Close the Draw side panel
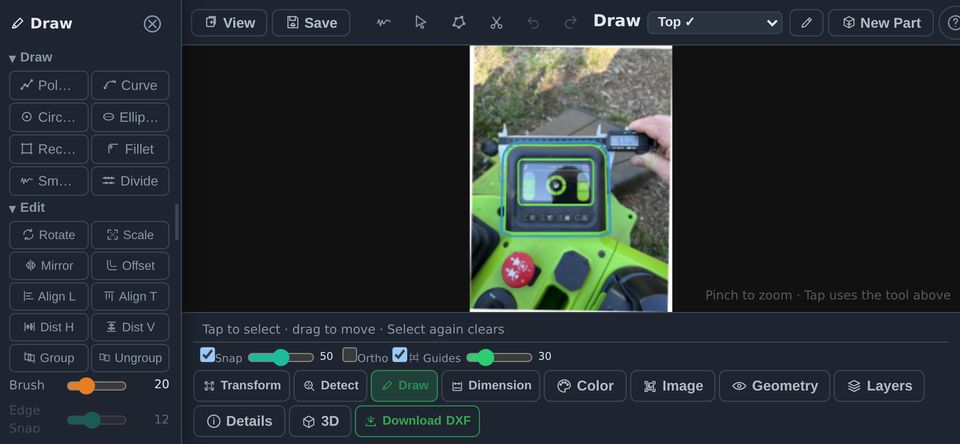 152,24
